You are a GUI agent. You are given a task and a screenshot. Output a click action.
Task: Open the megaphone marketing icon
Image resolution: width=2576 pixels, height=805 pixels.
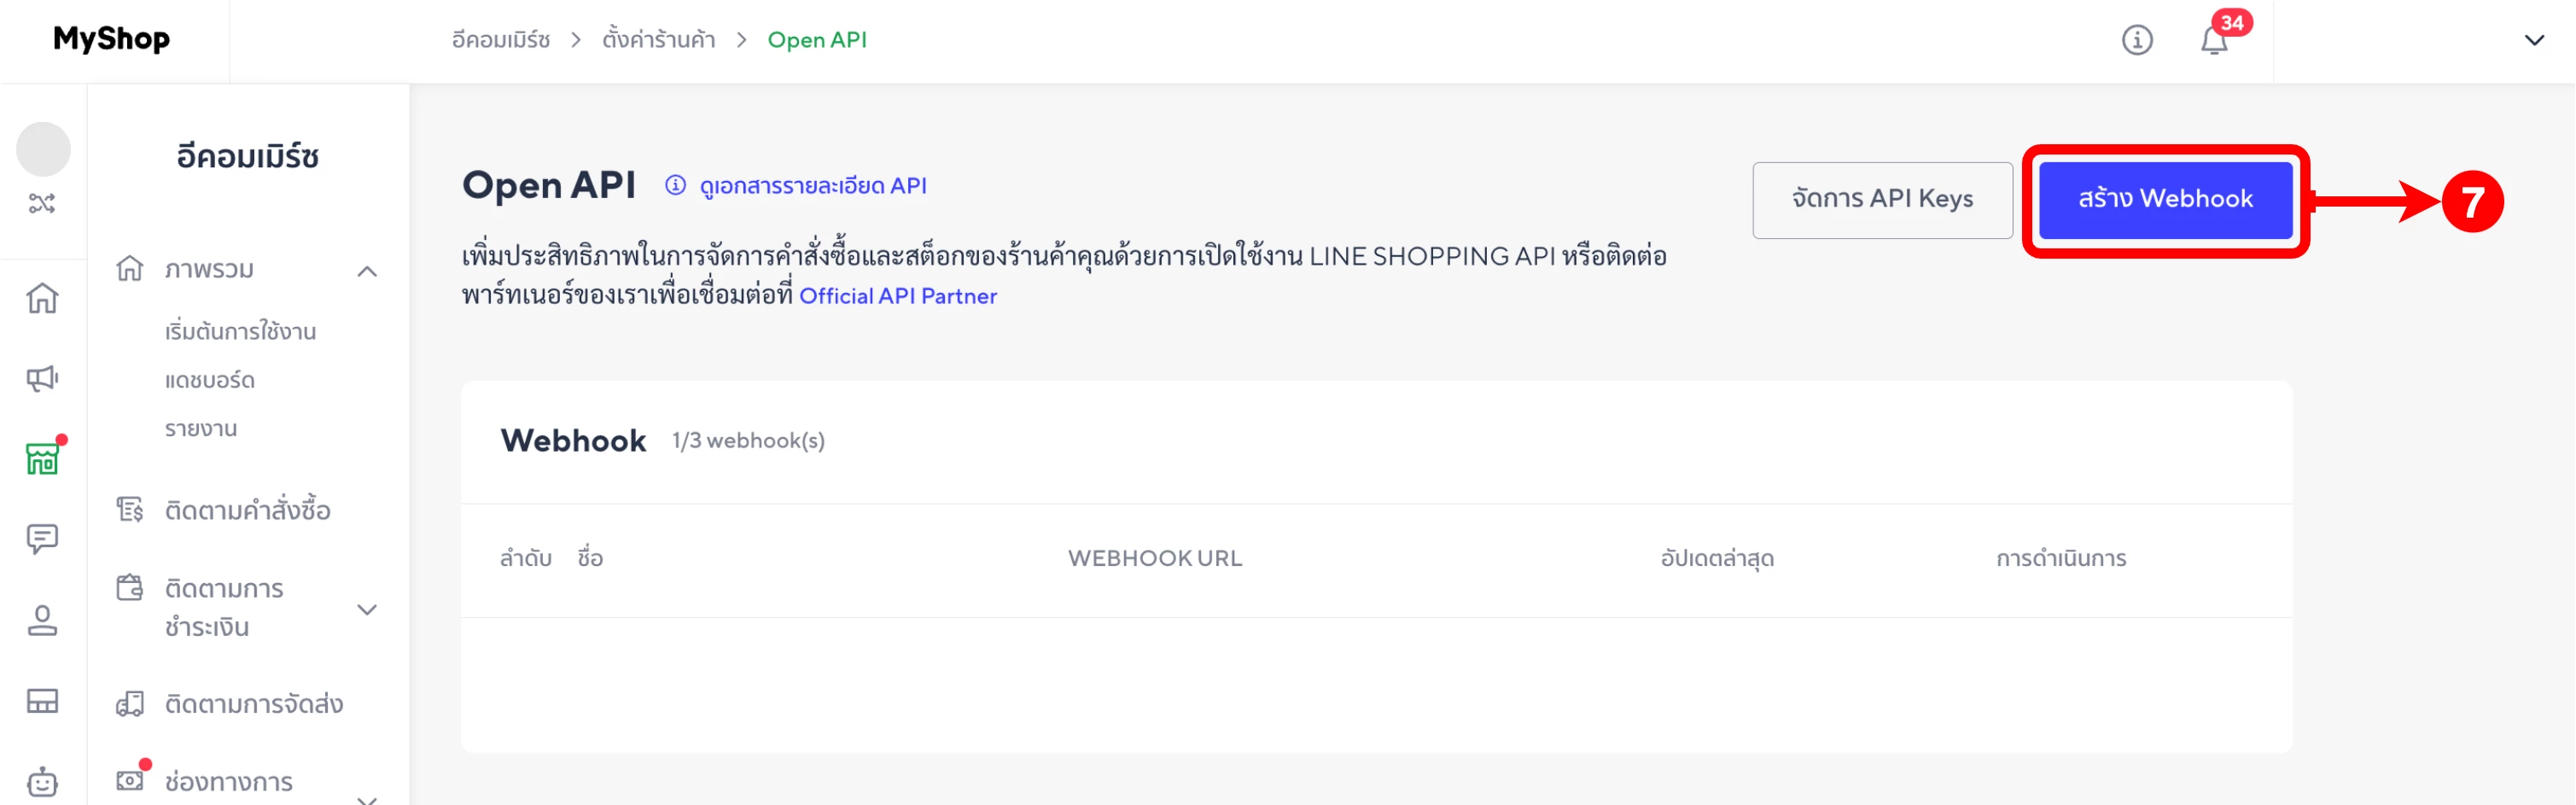[42, 378]
